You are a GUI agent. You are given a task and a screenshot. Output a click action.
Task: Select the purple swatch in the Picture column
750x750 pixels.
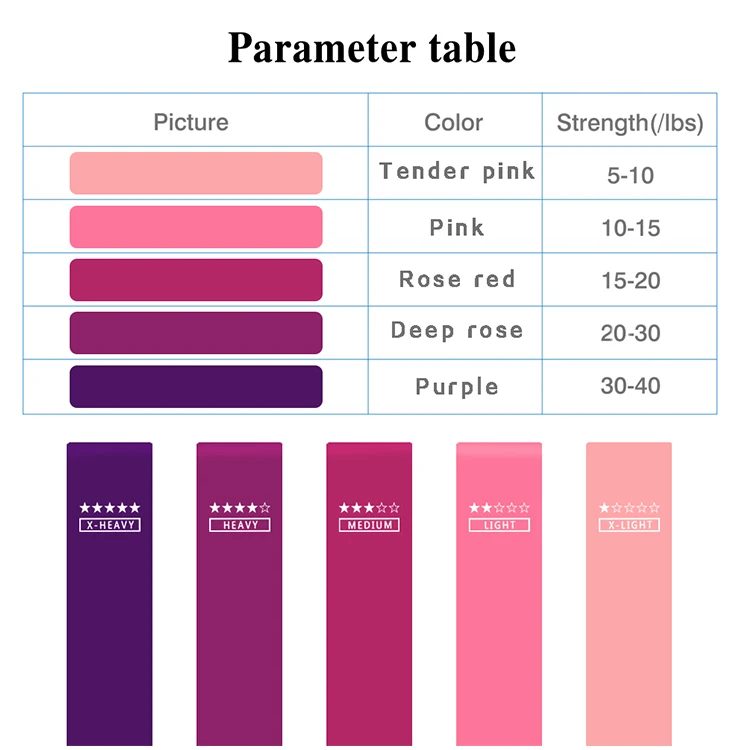coord(196,387)
